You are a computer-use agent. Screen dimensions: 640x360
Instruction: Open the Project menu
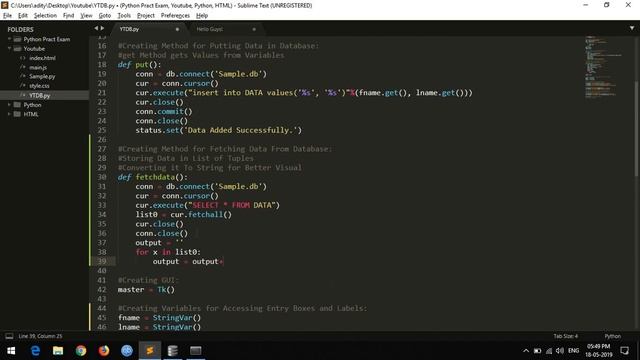[x=146, y=16]
